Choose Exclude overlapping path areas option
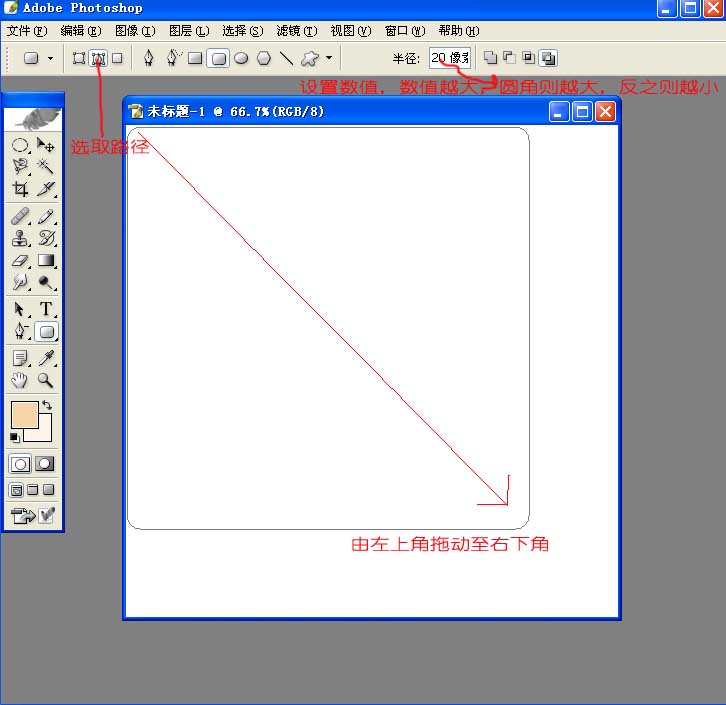 coord(548,58)
